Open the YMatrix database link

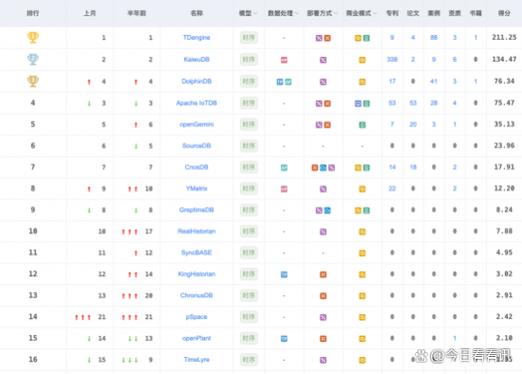197,188
